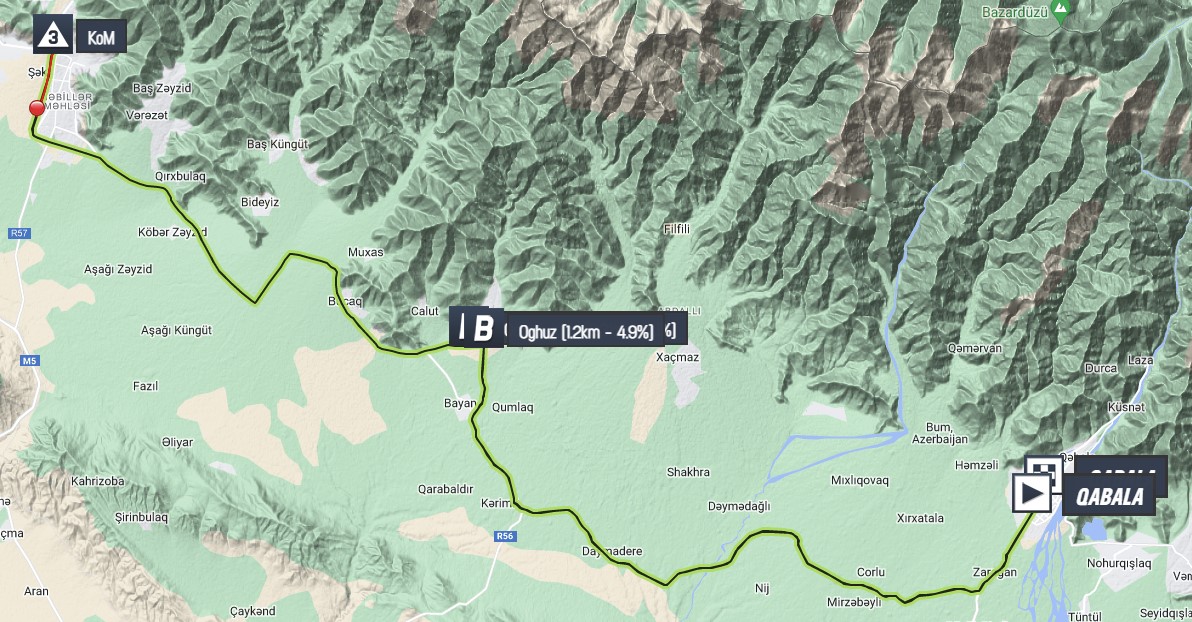This screenshot has width=1192, height=622.
Task: Open the Oghuz (1.2km - 4.9%) label
Action: point(585,332)
